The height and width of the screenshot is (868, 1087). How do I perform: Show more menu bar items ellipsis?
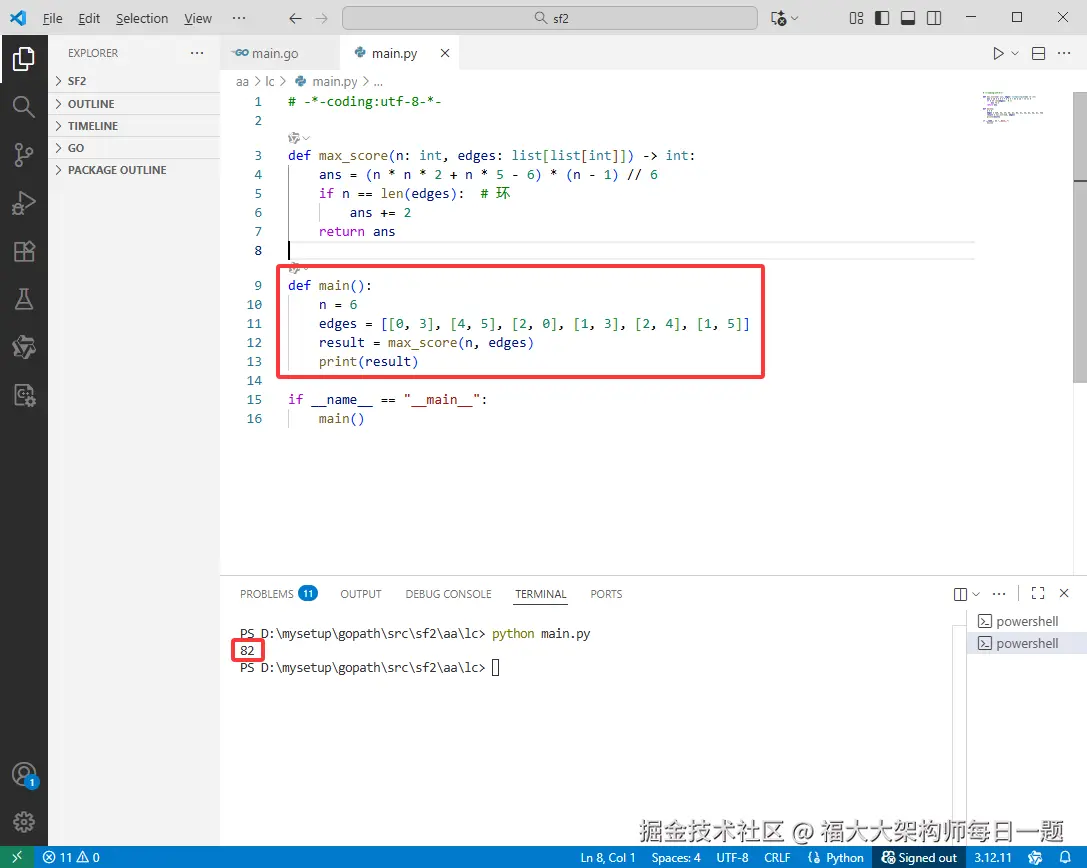coord(239,18)
